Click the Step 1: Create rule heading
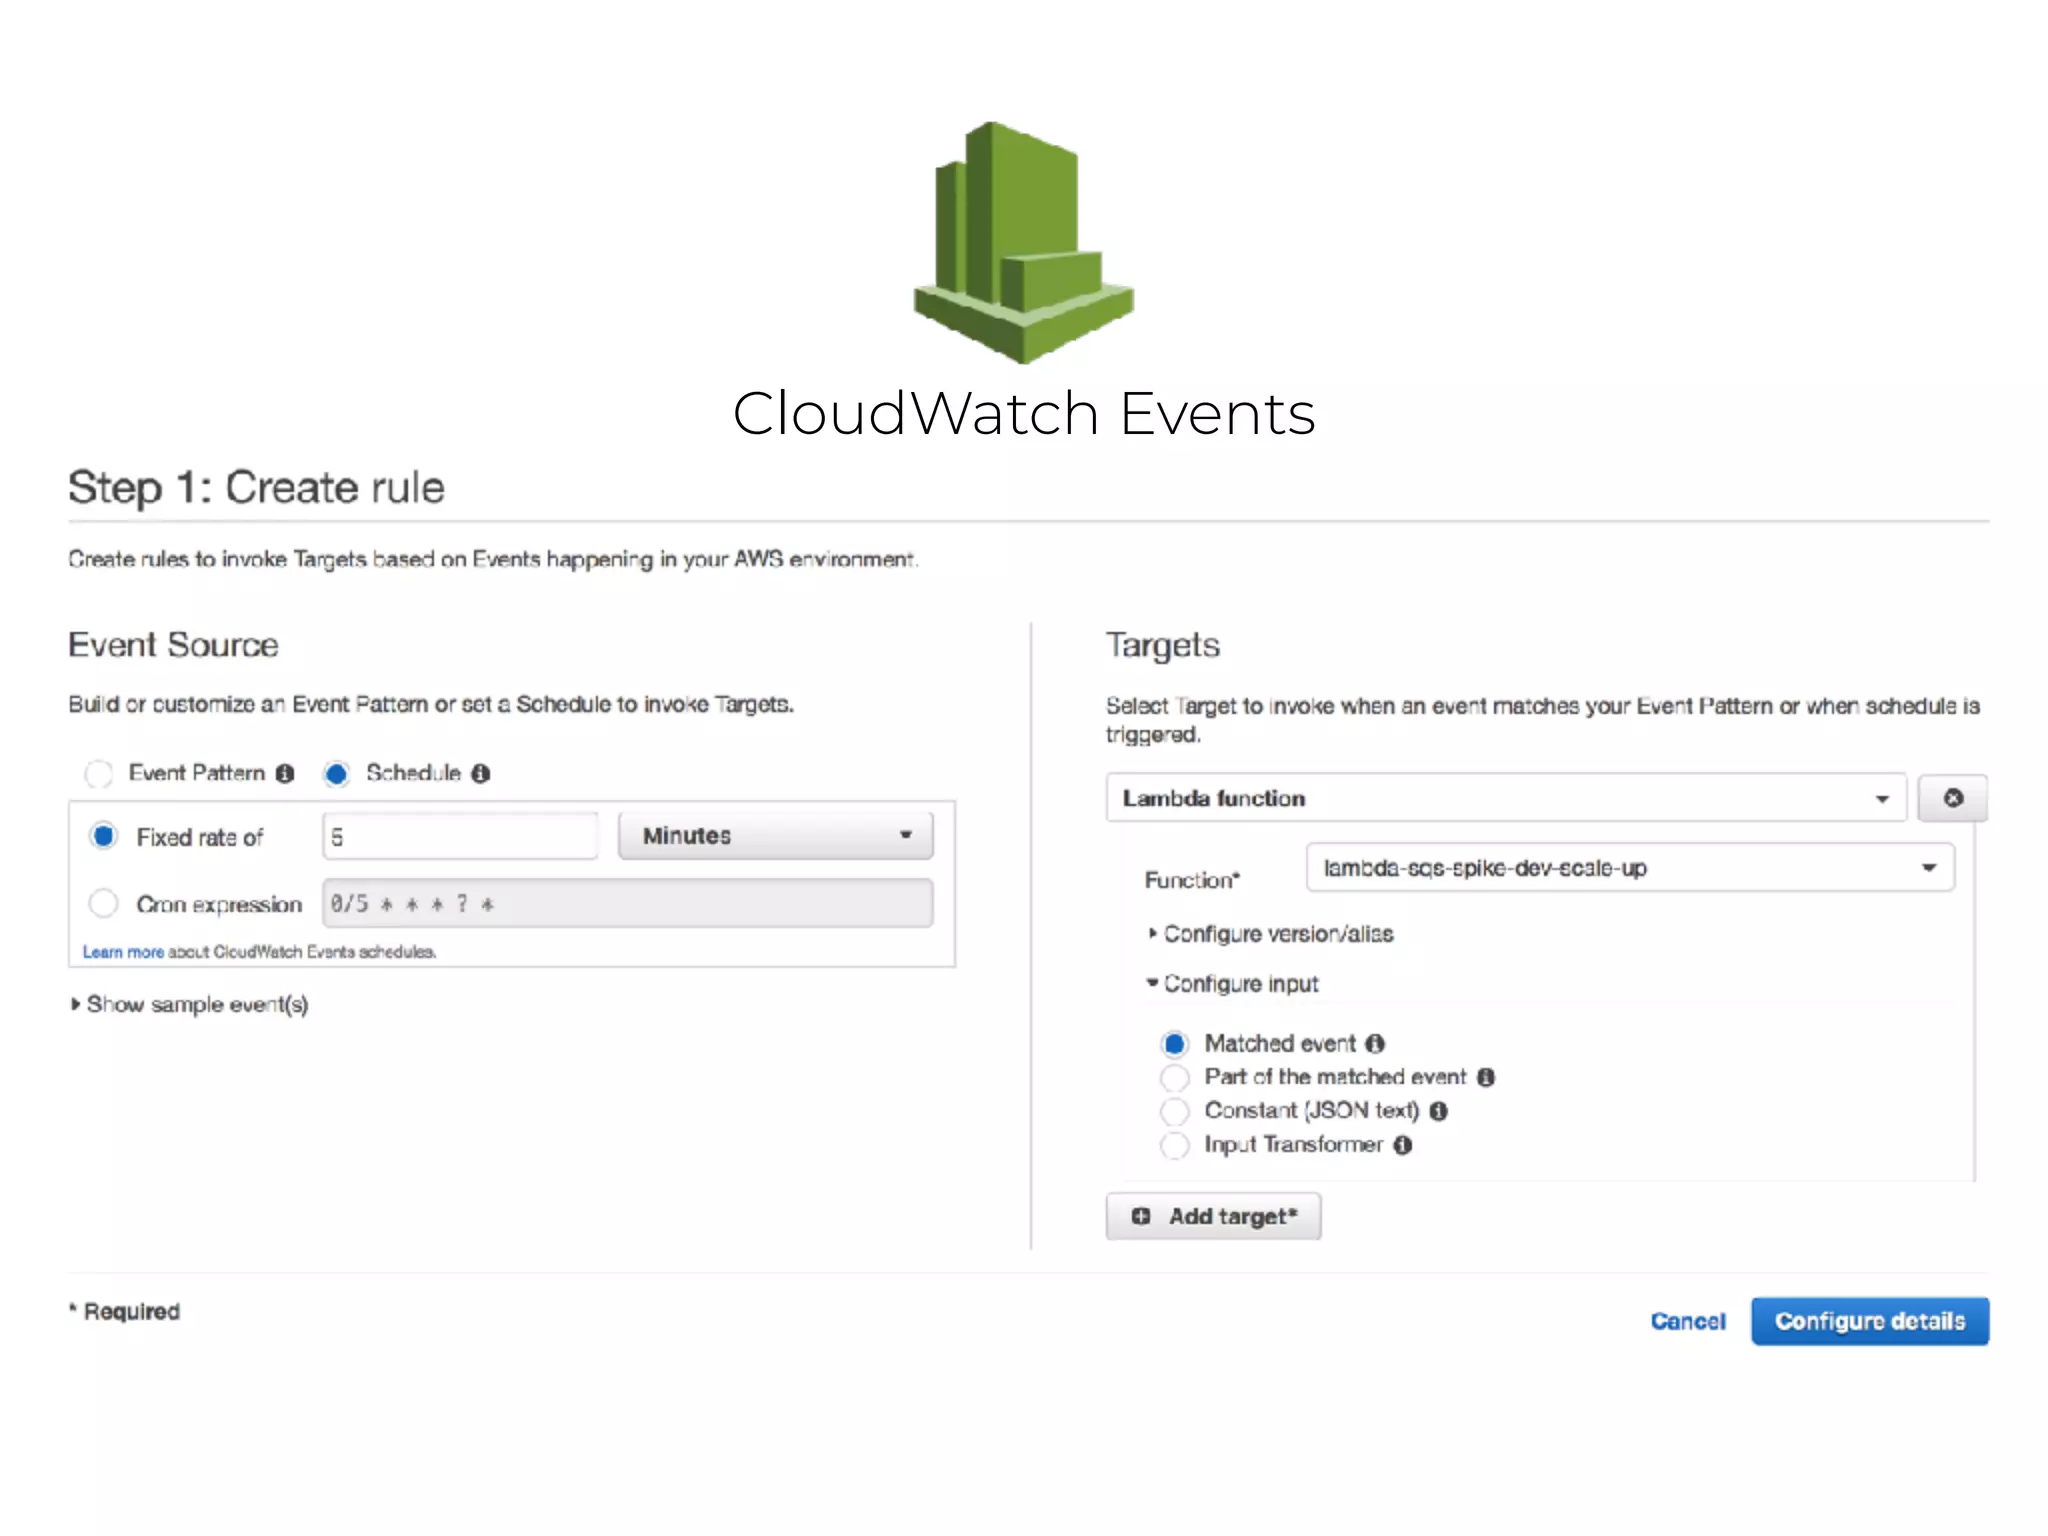2048x1536 pixels. pyautogui.click(x=256, y=488)
